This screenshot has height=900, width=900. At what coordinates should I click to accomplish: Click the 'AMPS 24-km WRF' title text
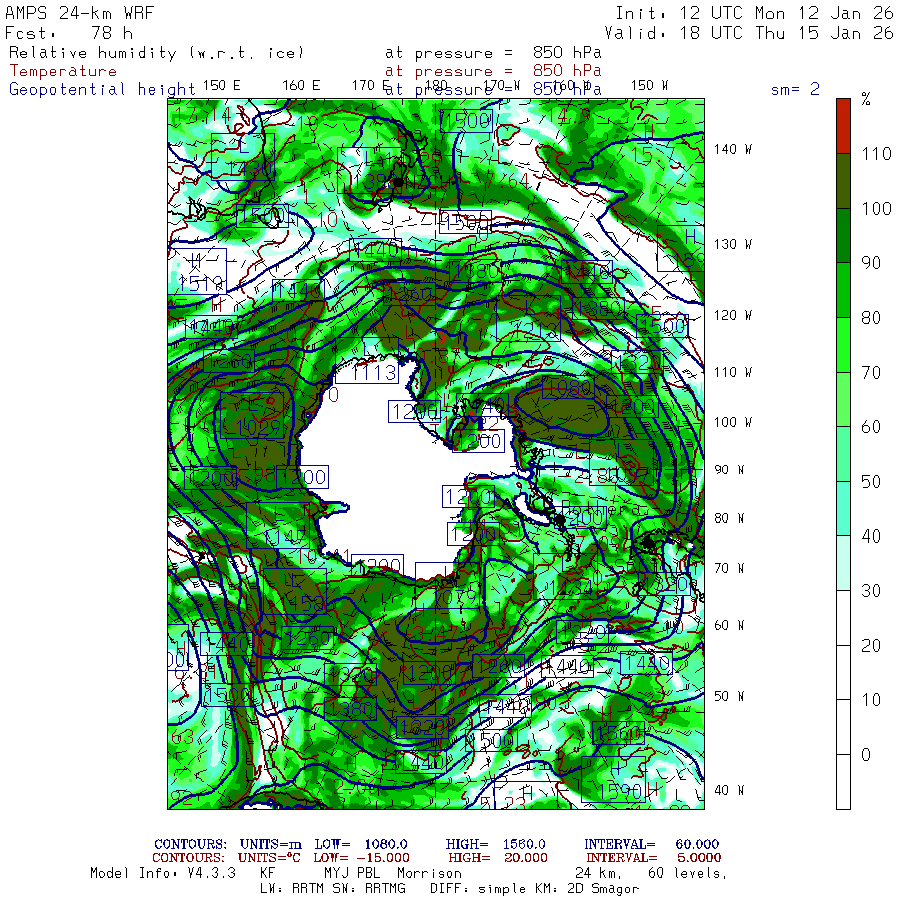79,13
